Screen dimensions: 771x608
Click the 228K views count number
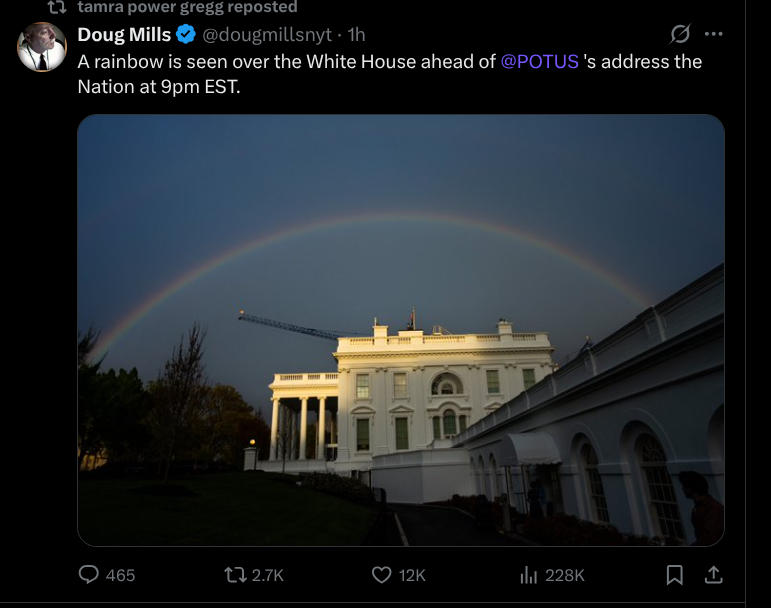coord(564,575)
